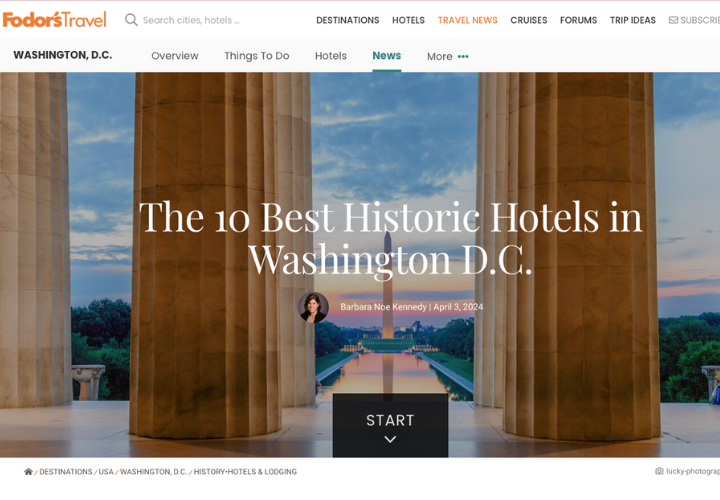Click the down chevron under START
This screenshot has height=500, width=720.
390,439
